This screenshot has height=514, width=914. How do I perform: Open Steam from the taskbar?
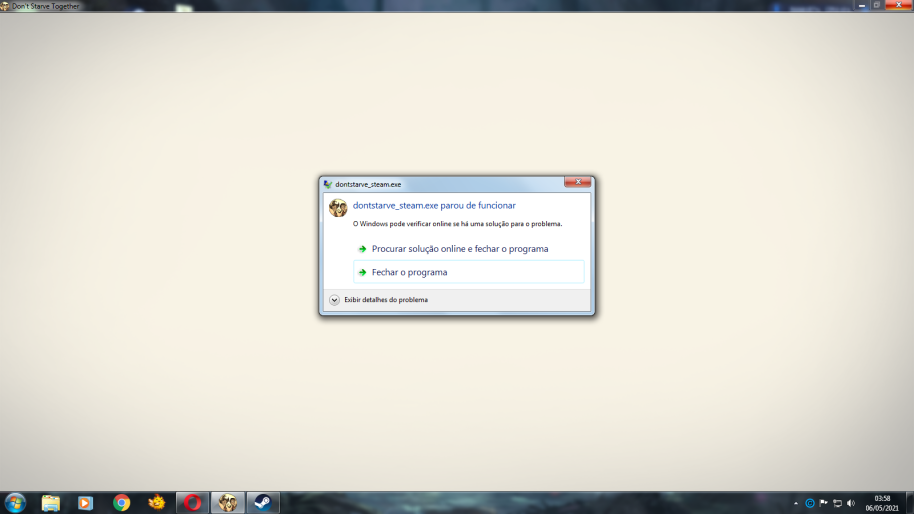(x=263, y=502)
